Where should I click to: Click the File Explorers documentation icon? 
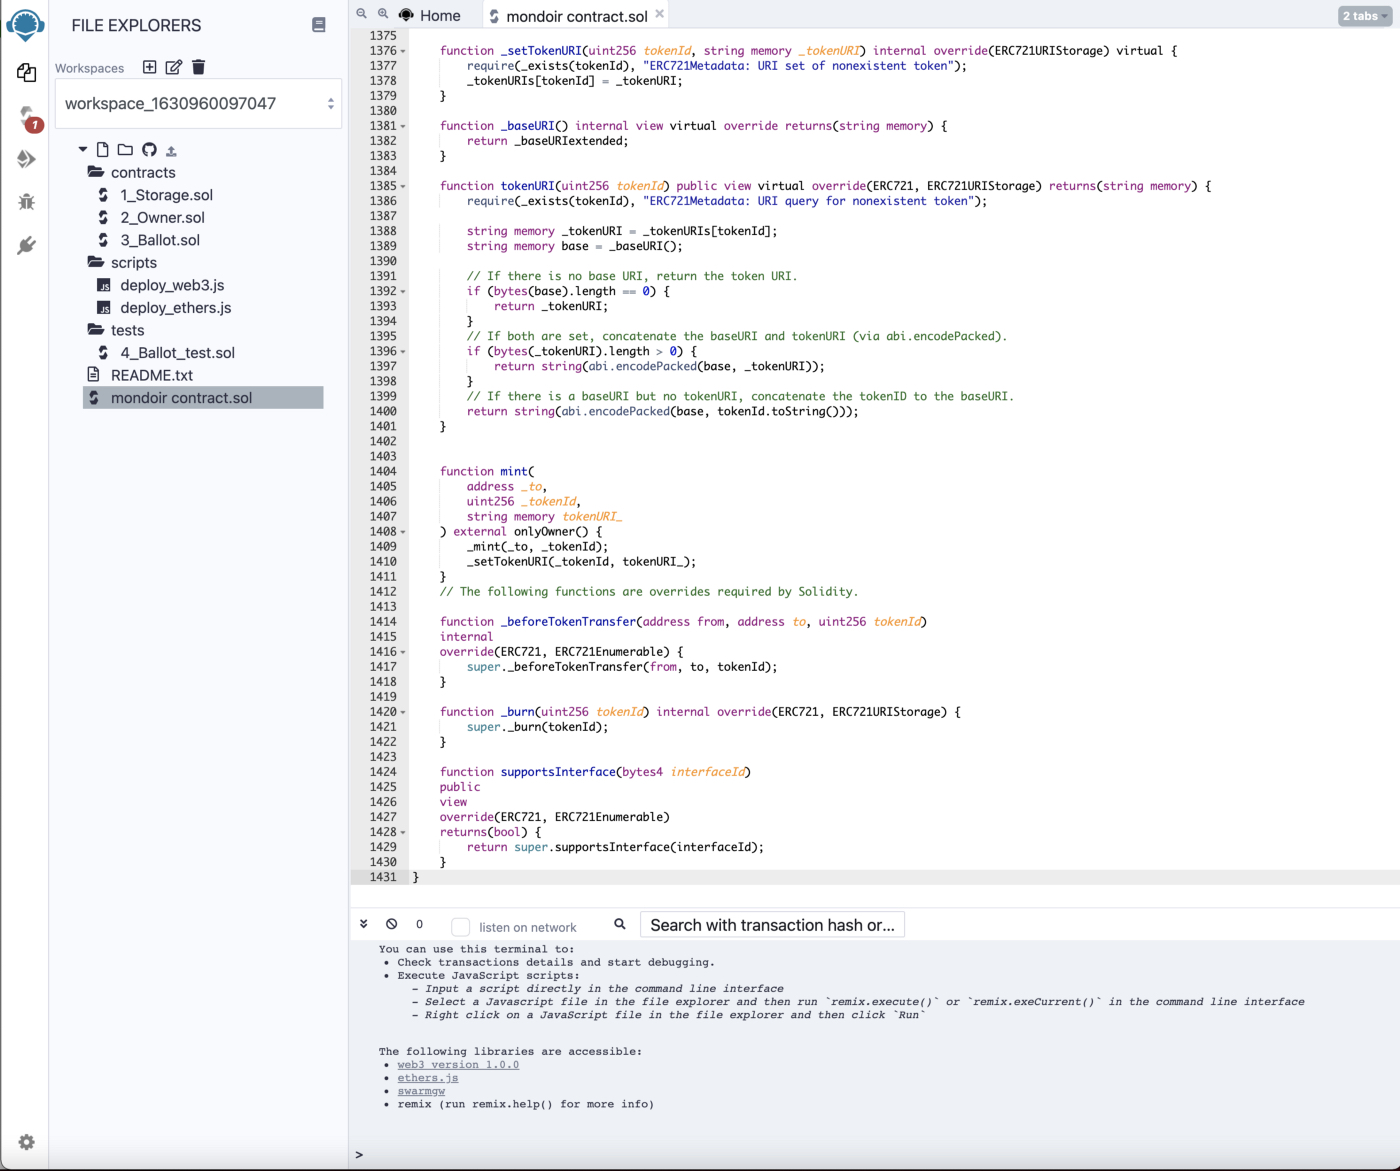[319, 25]
